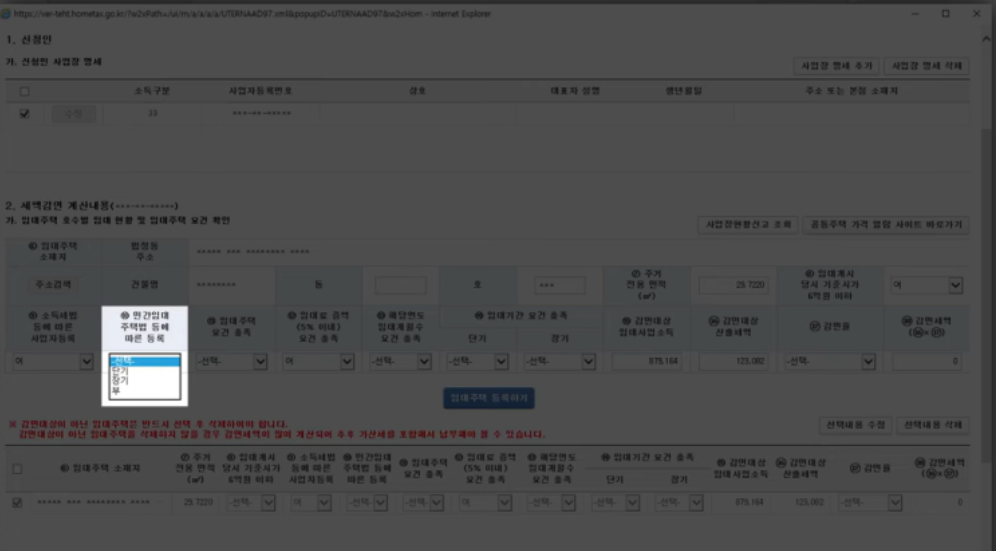The width and height of the screenshot is (996, 551).
Task: Click the 사업장 명세 추가 button
Action: pyautogui.click(x=837, y=65)
